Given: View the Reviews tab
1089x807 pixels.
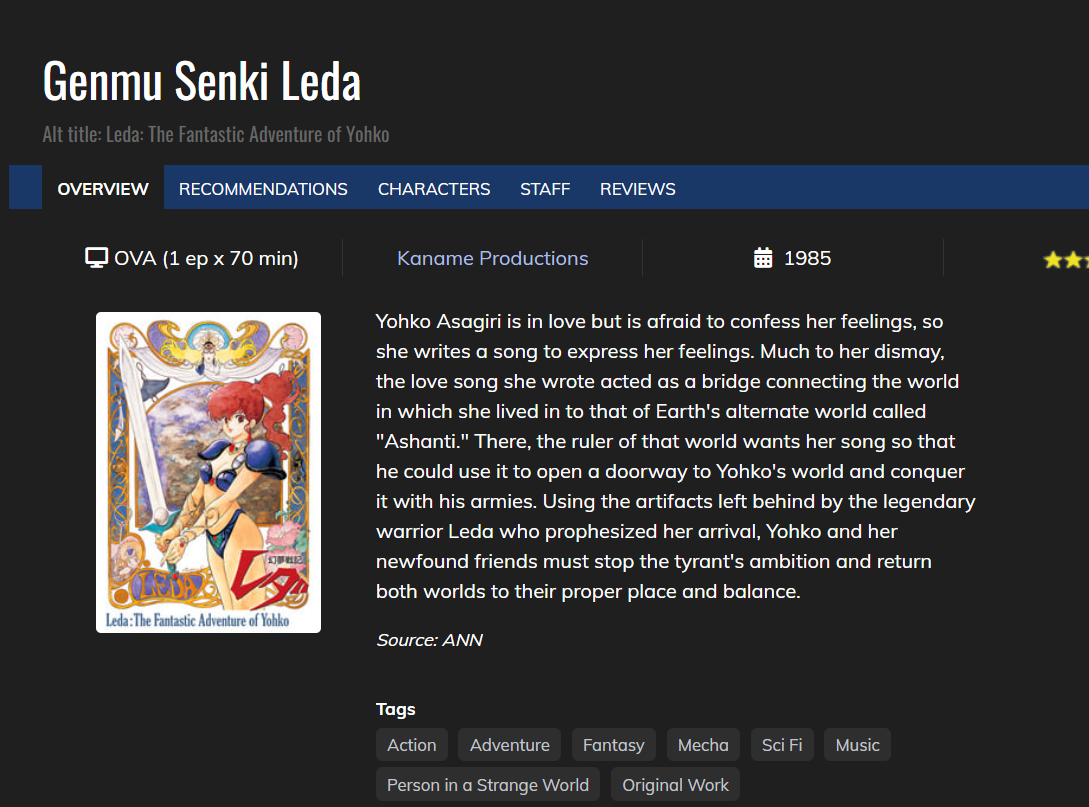Looking at the screenshot, I should tap(638, 189).
